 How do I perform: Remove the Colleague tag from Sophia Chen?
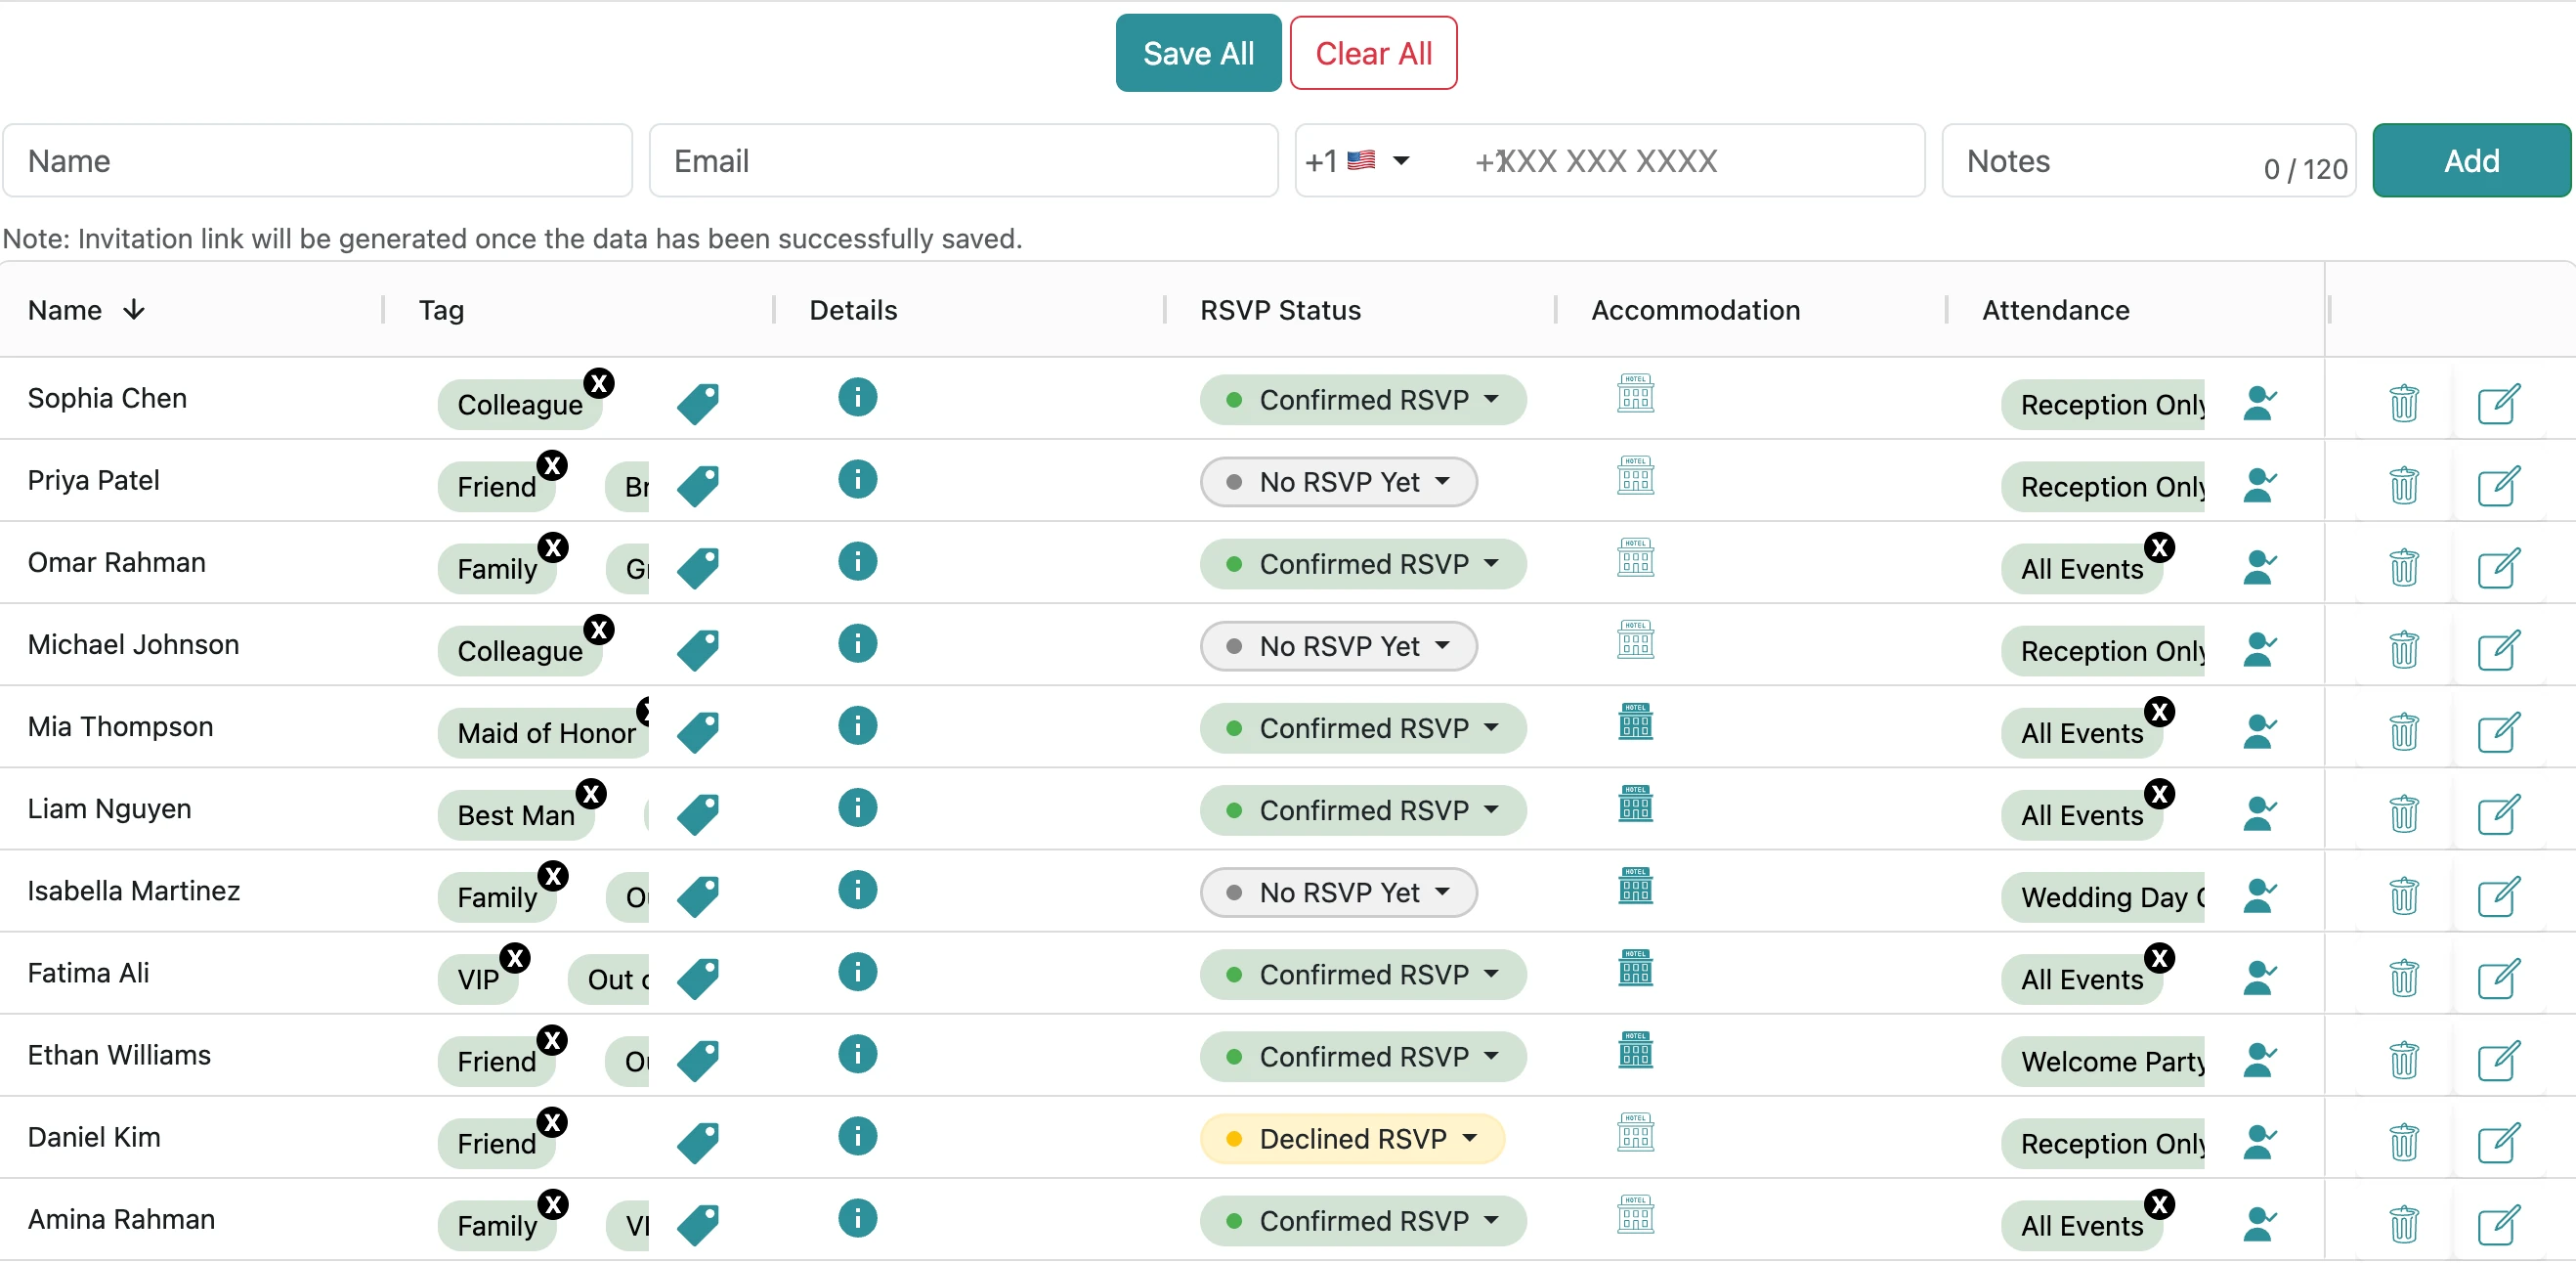coord(599,384)
